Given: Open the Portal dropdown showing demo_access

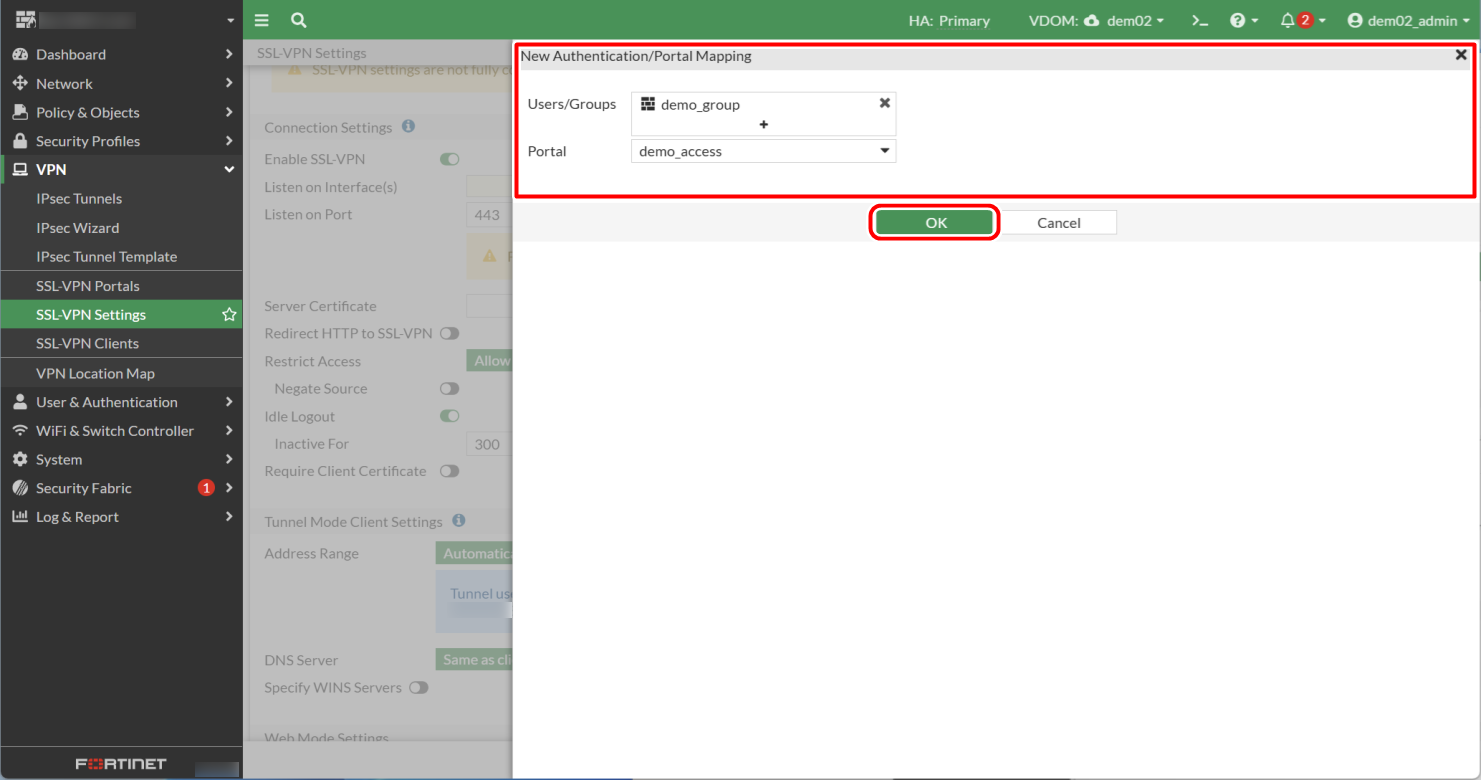Looking at the screenshot, I should click(x=763, y=152).
